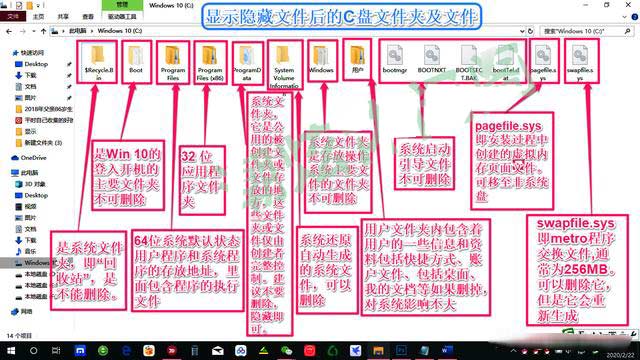Open recent locations dropdown arrow
640x360 pixels.
coord(33,31)
